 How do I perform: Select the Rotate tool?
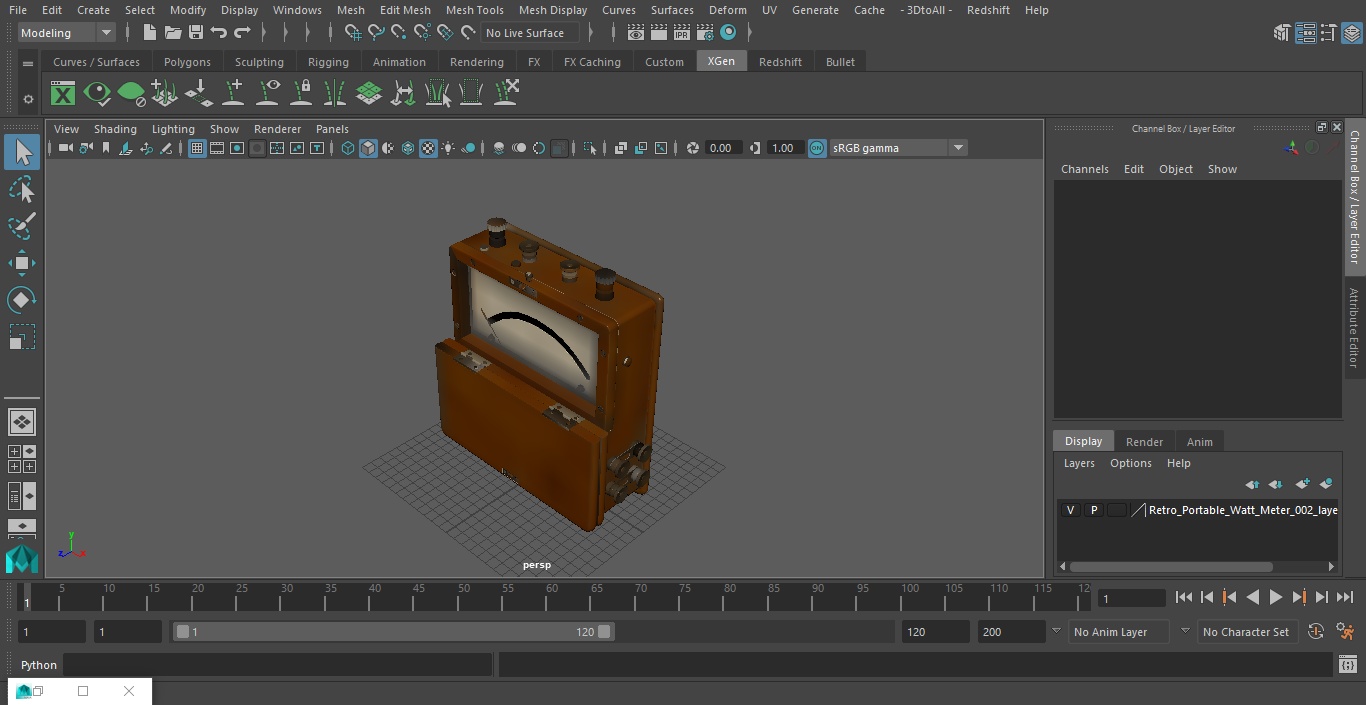[21, 300]
